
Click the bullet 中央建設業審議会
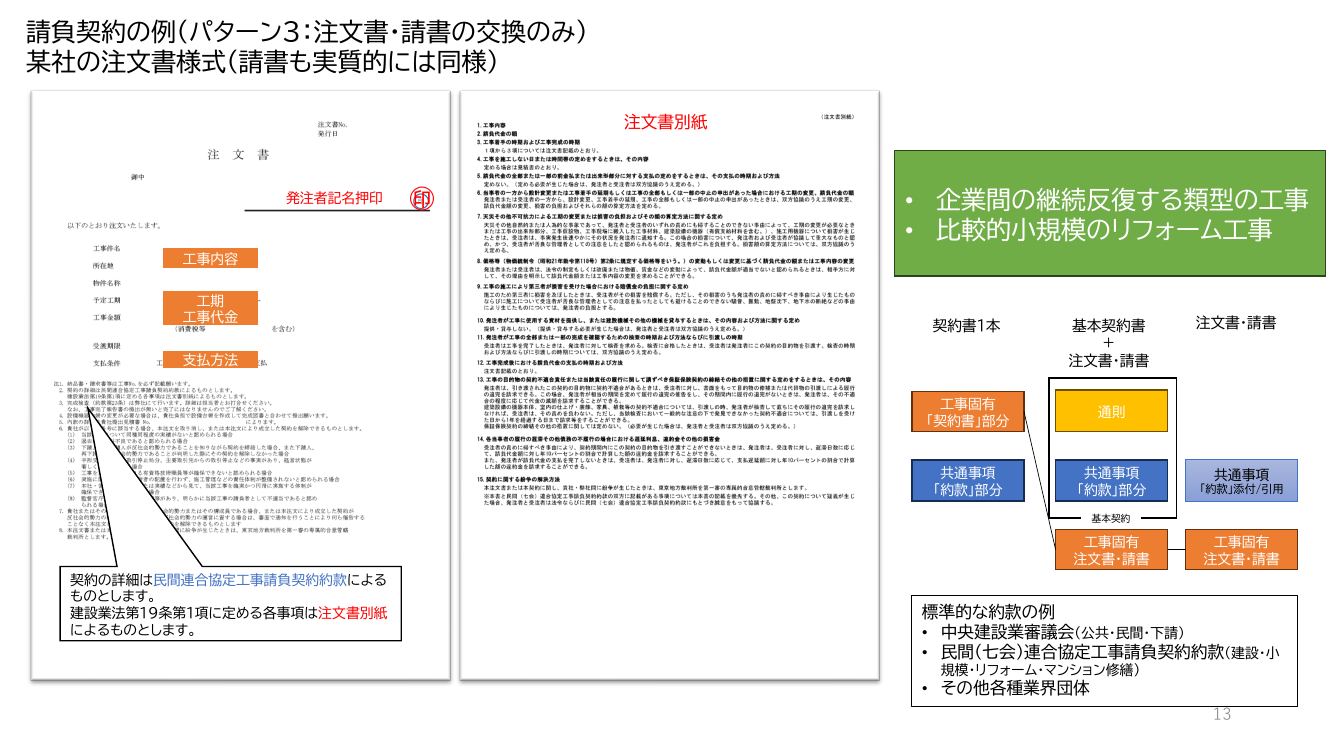point(1064,632)
